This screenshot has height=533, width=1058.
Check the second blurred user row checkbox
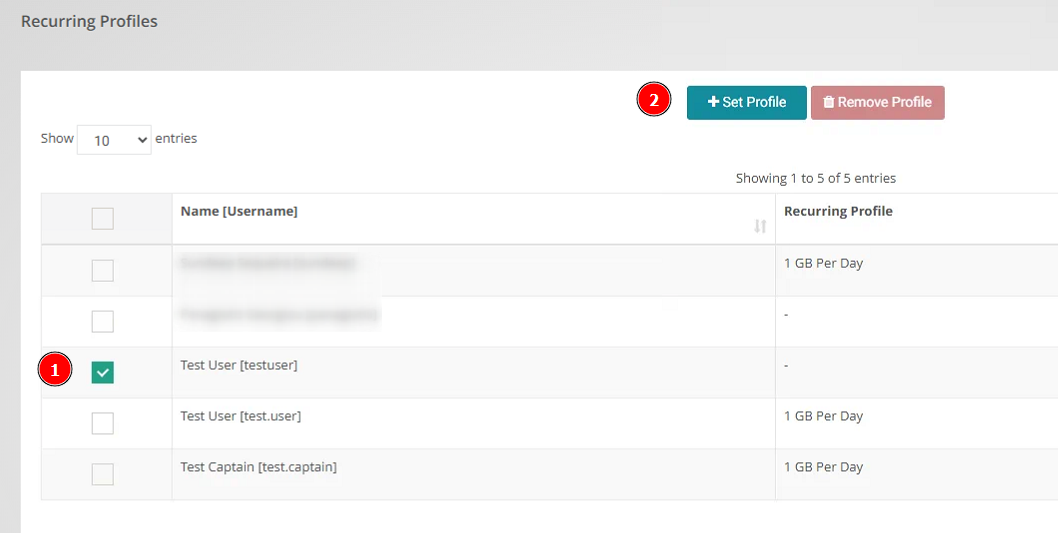point(103,321)
